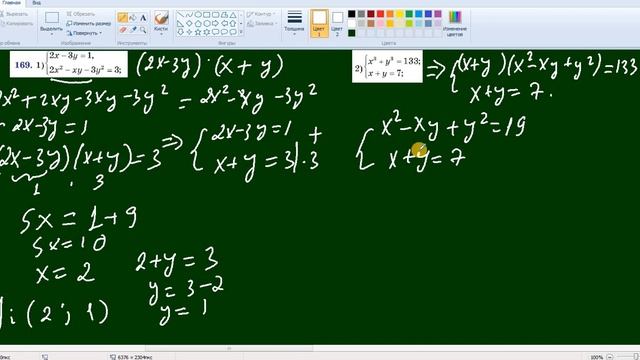Pick the dark green custom color swatch

pos(351,33)
